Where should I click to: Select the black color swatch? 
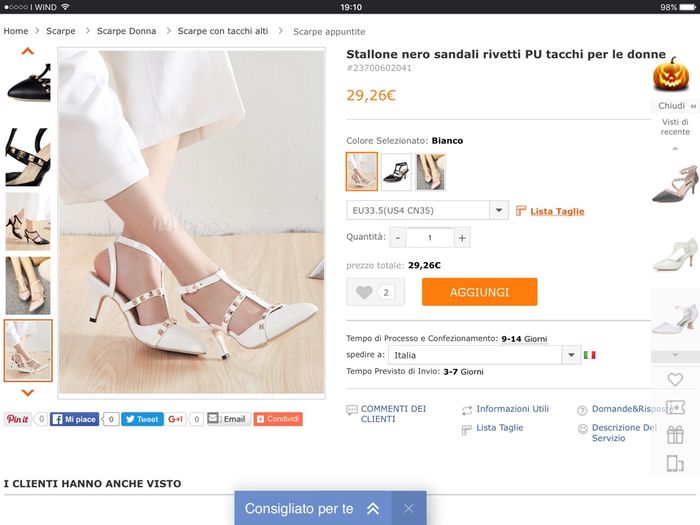click(396, 171)
